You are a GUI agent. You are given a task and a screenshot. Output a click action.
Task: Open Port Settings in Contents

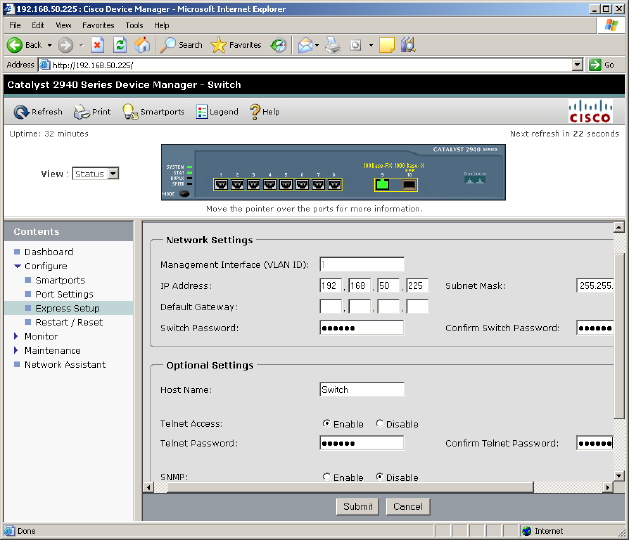coord(64,294)
